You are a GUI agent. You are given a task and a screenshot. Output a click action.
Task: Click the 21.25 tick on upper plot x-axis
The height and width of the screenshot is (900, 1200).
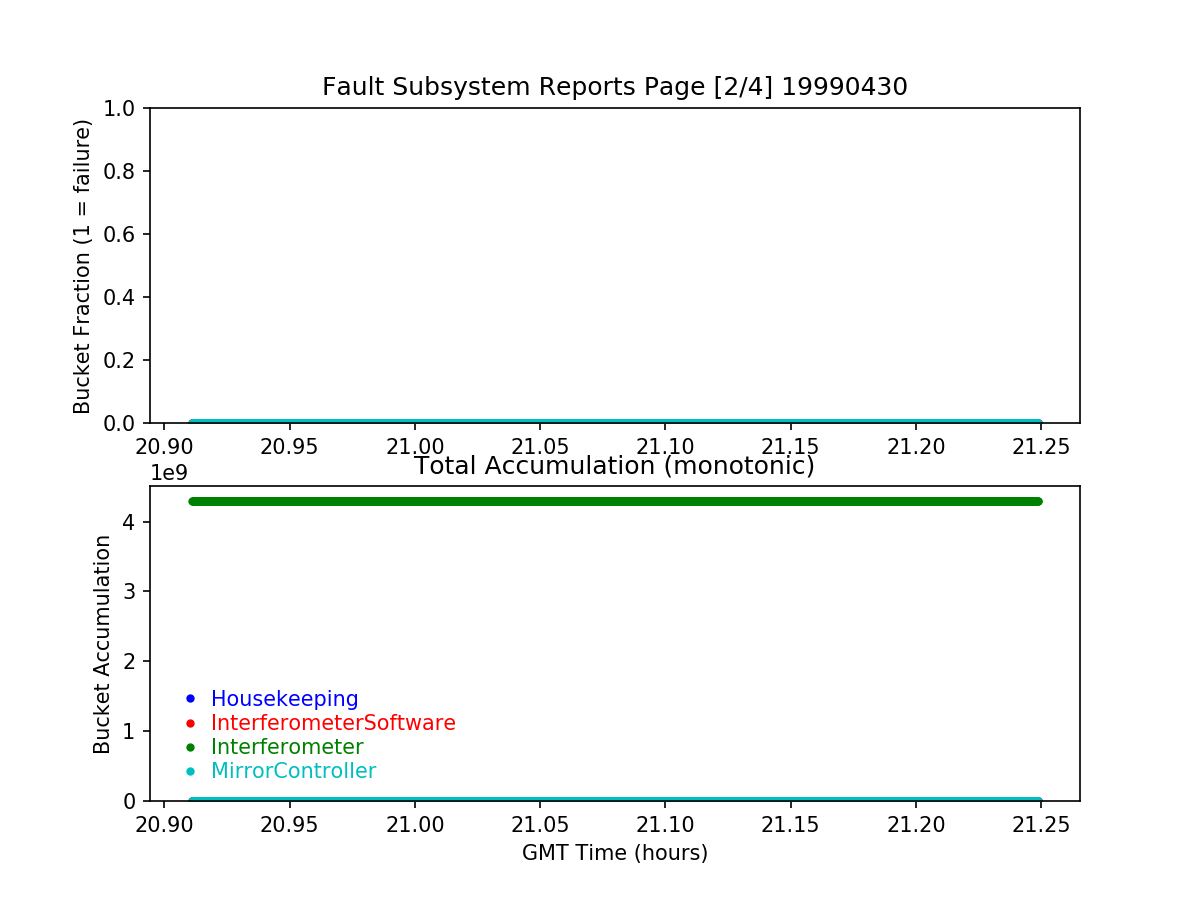1040,446
